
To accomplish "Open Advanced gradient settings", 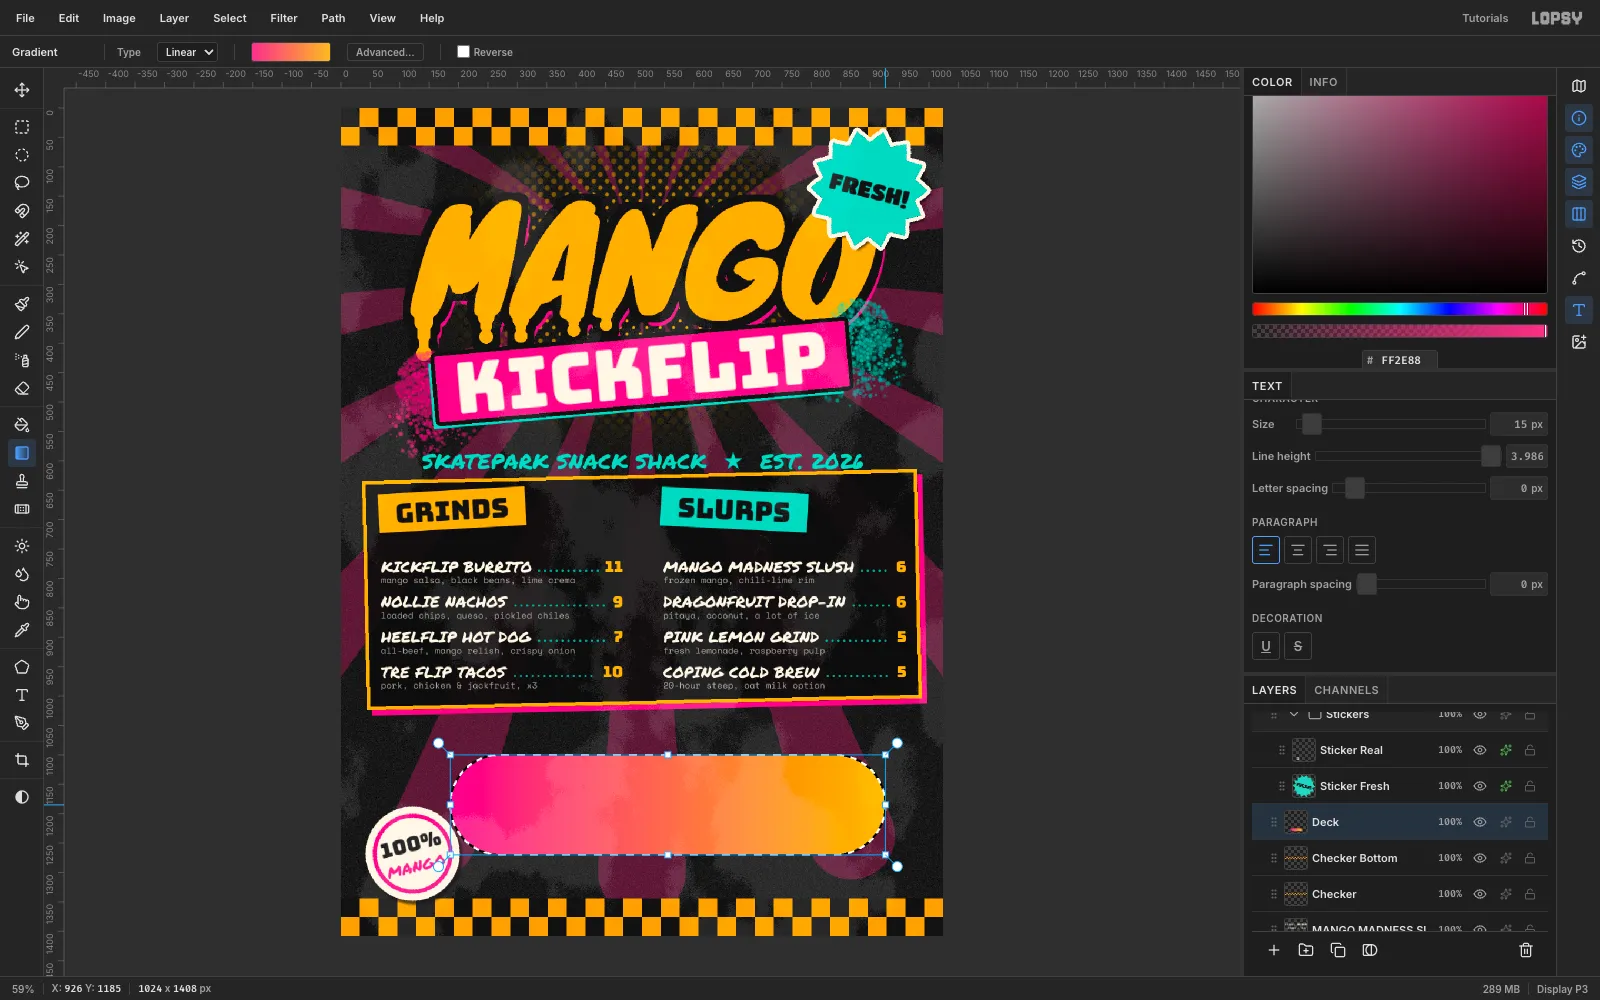I will (x=385, y=52).
